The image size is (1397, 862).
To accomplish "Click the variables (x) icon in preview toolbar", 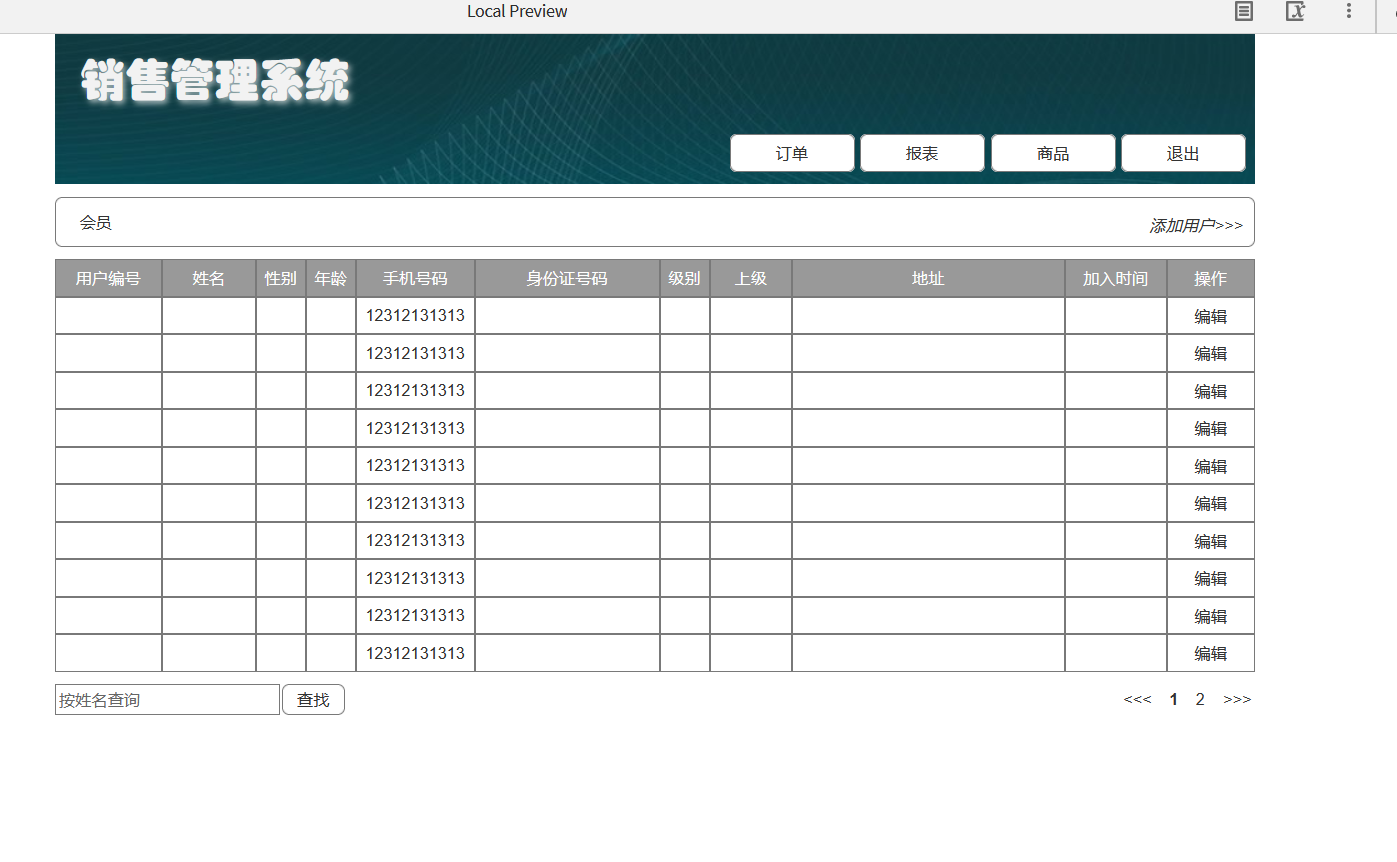I will coord(1295,11).
